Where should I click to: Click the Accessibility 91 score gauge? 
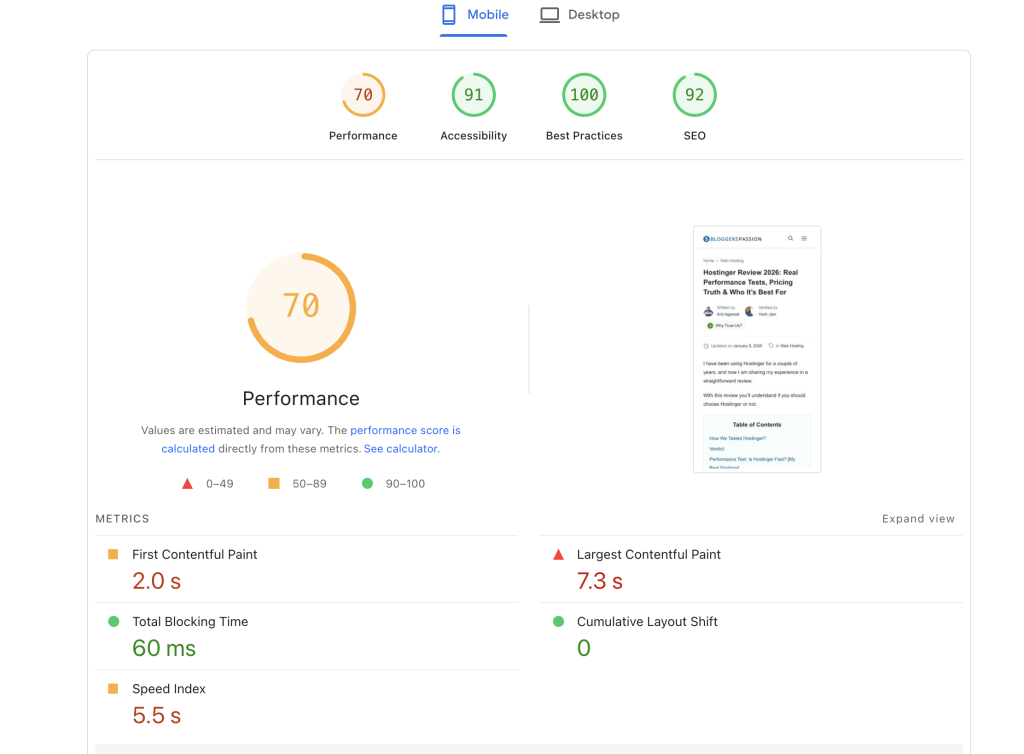tap(474, 96)
